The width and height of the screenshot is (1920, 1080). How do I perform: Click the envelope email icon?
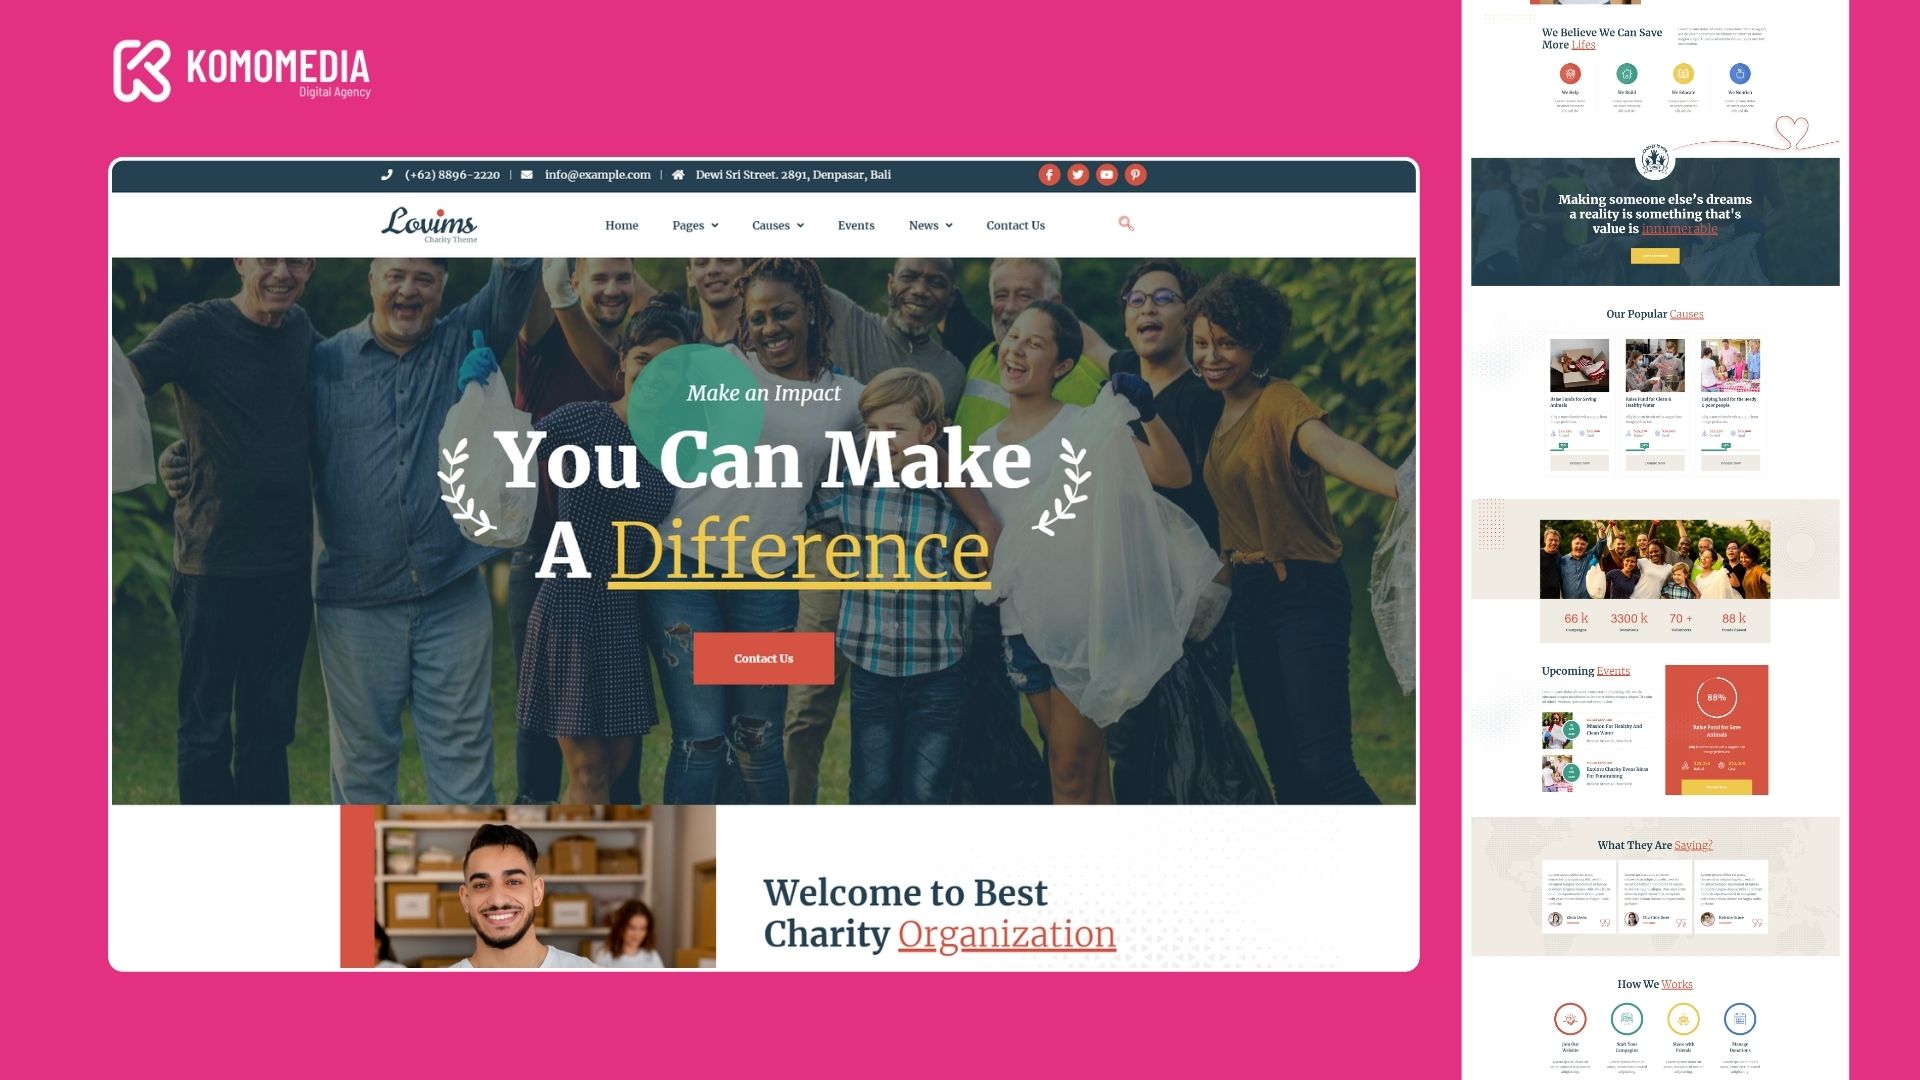pyautogui.click(x=527, y=175)
